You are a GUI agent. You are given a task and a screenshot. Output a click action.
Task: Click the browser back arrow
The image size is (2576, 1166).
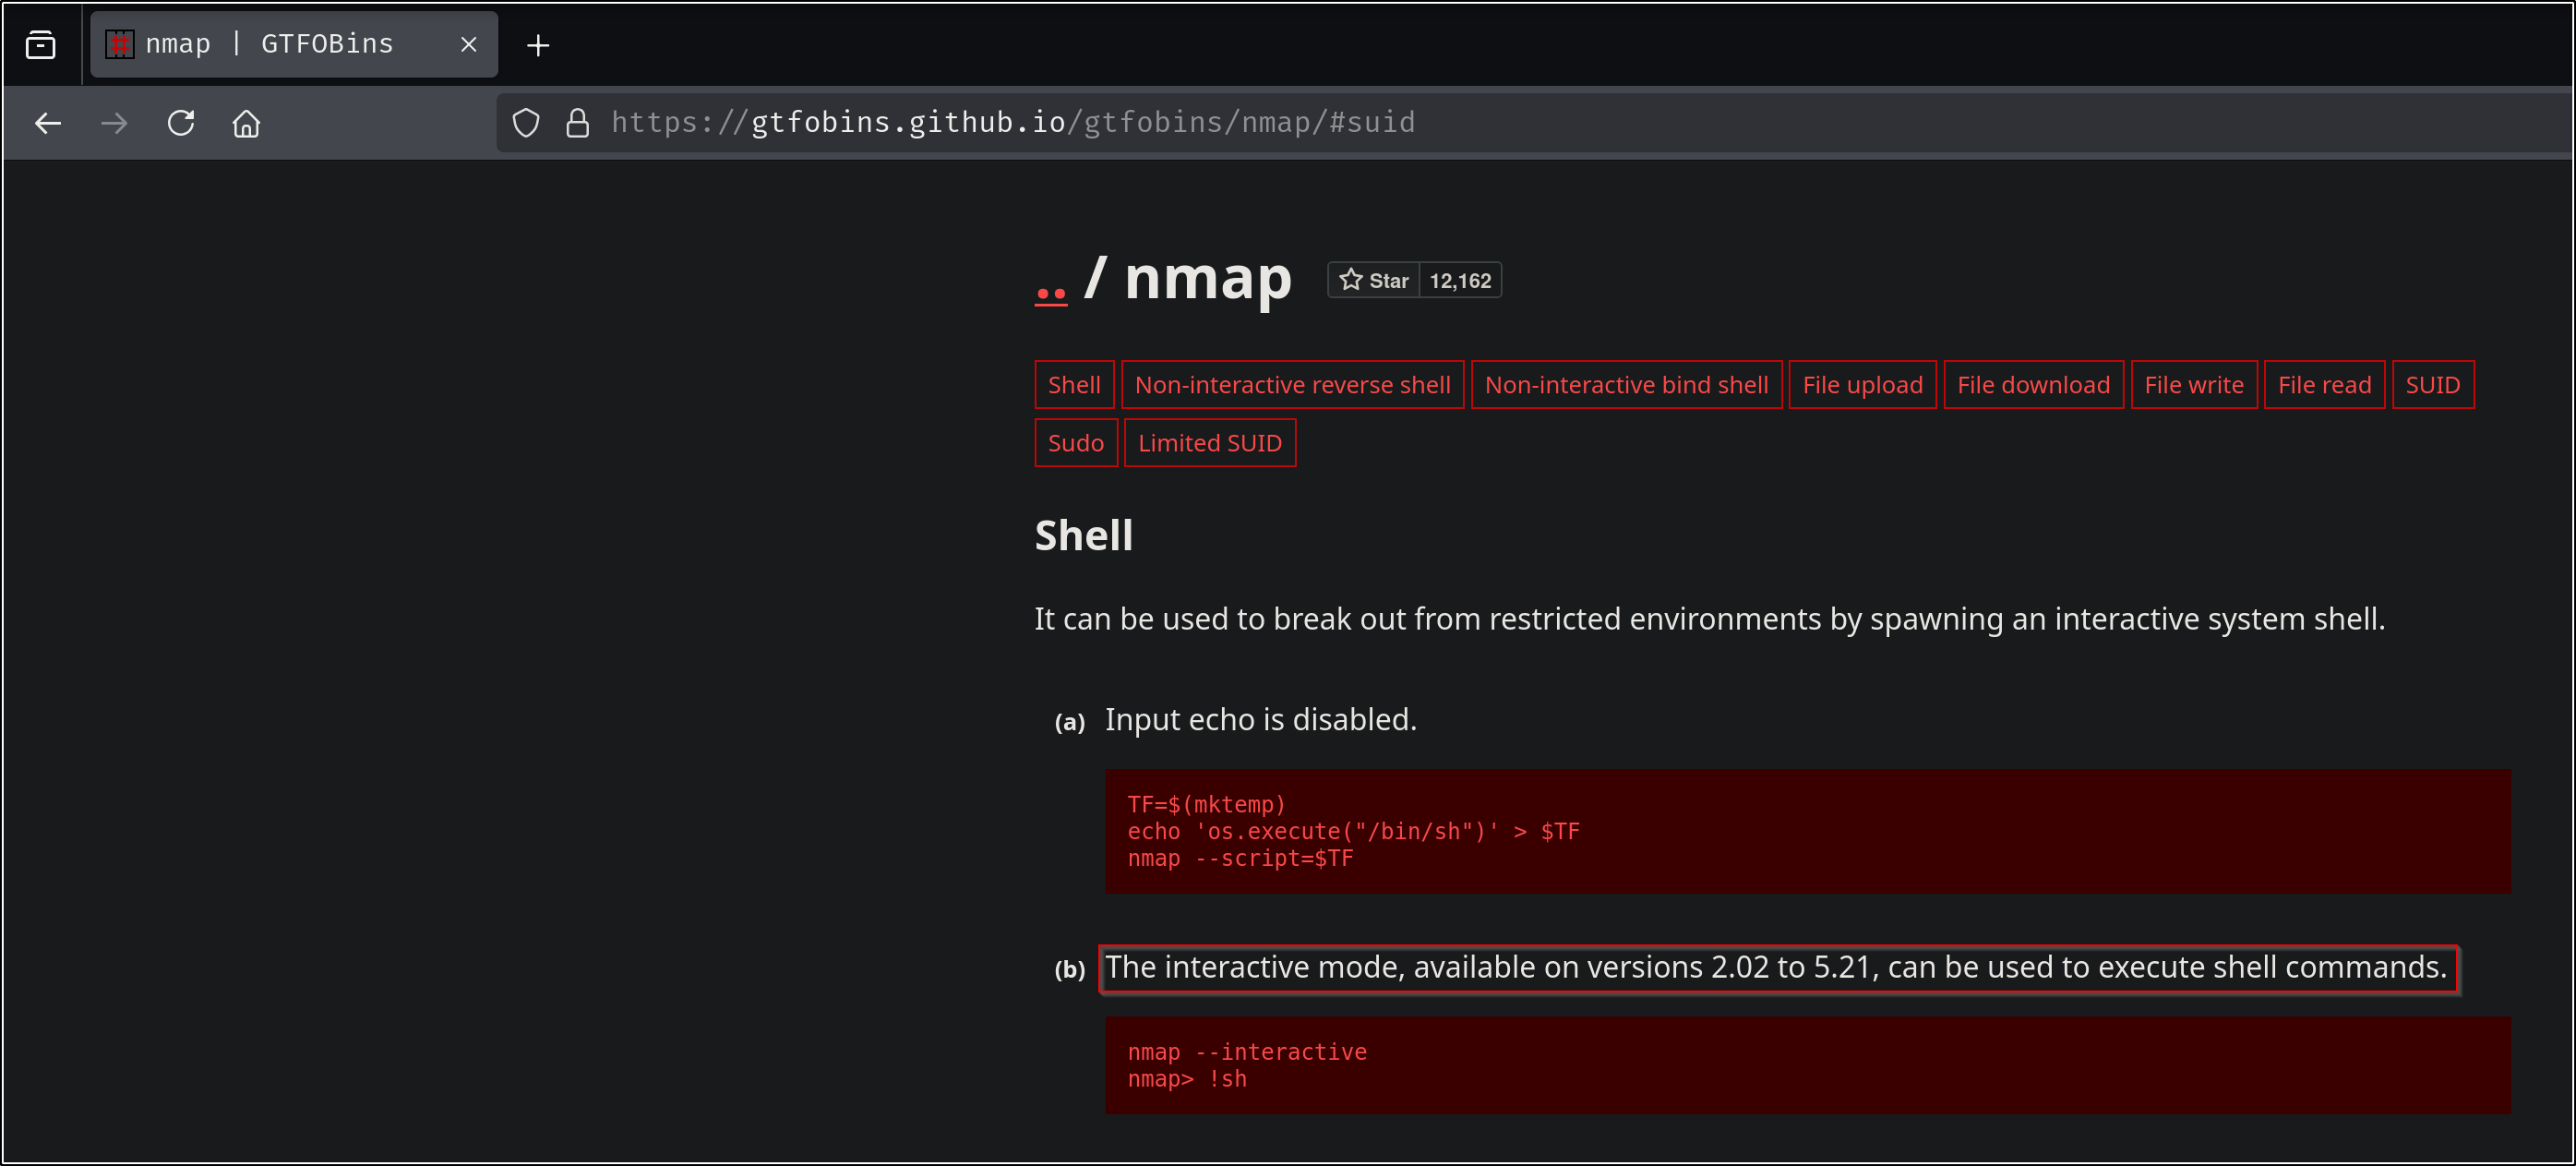coord(47,123)
